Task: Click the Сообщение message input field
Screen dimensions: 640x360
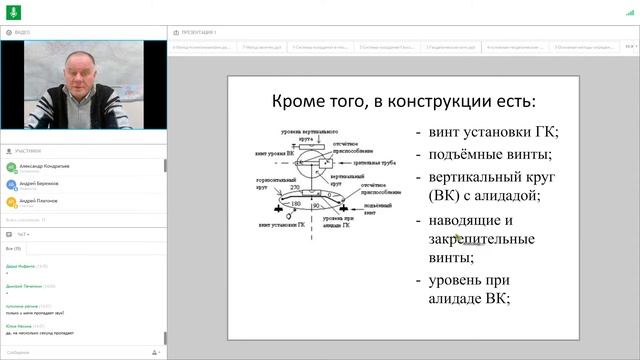Action: (76, 352)
